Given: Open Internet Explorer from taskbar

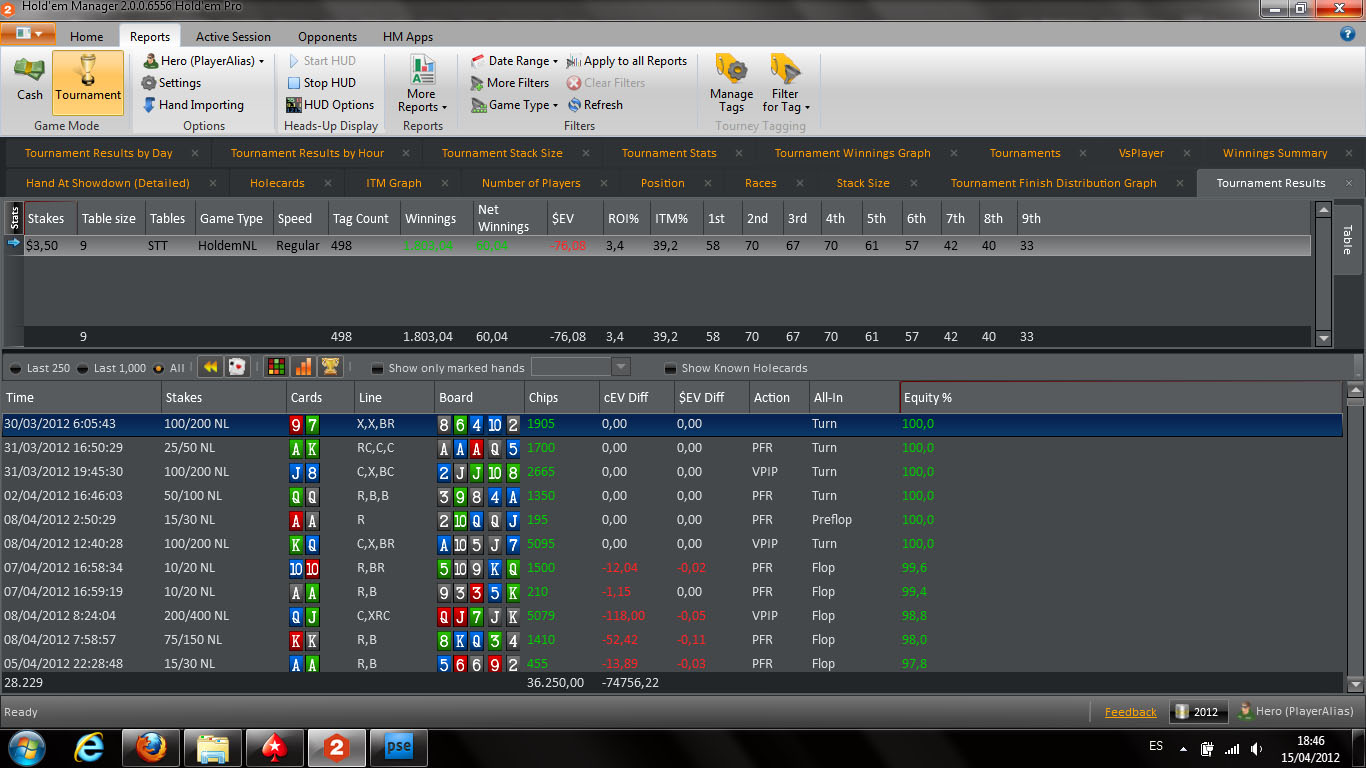Looking at the screenshot, I should 91,747.
